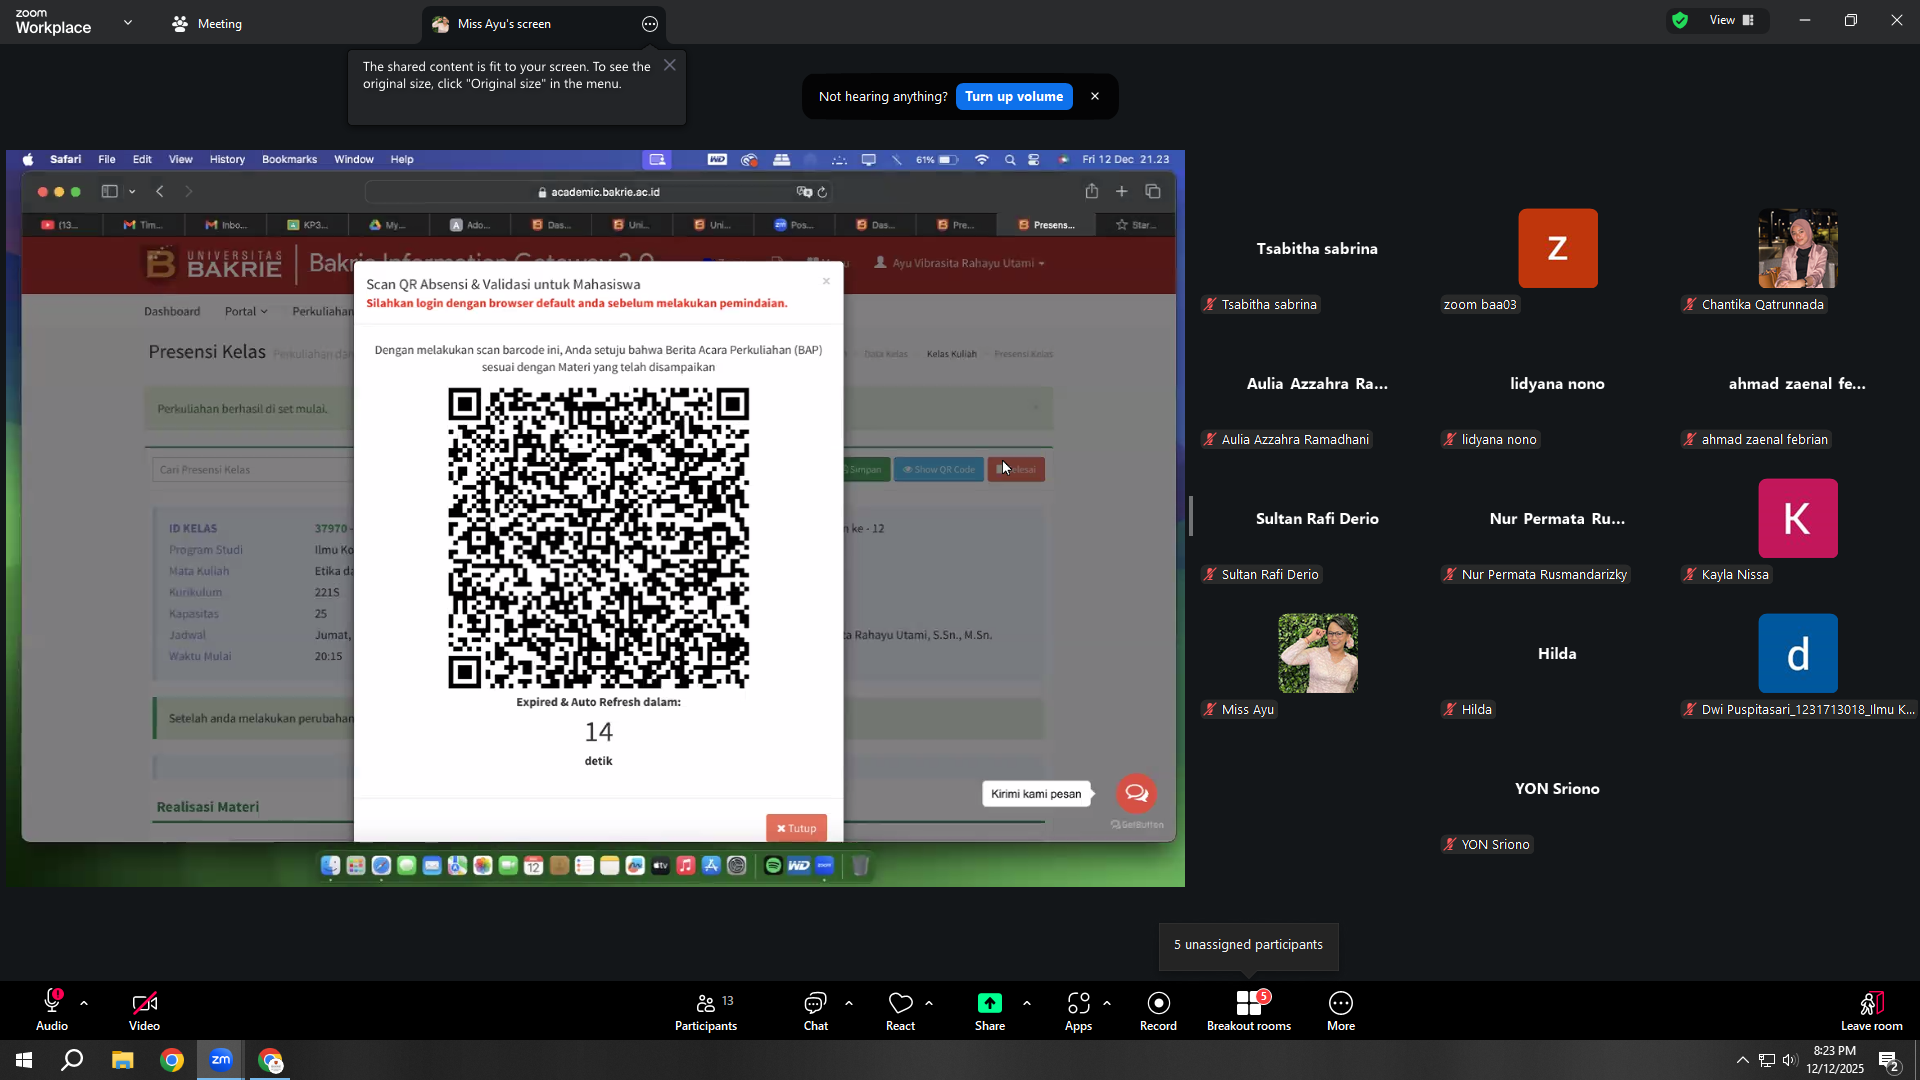Click Tutup button in the QR dialog
1920x1080 pixels.
(x=796, y=828)
